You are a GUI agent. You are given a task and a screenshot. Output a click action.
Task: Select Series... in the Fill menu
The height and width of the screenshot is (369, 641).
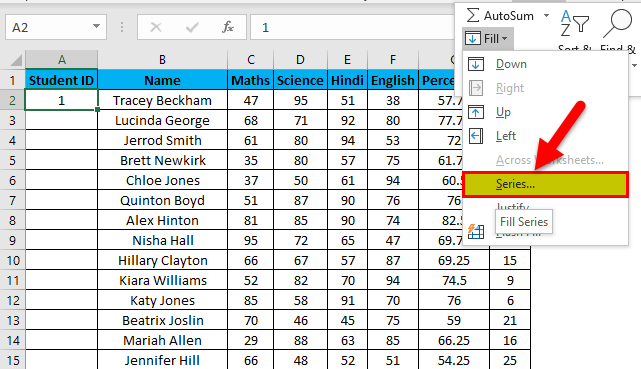tap(545, 184)
